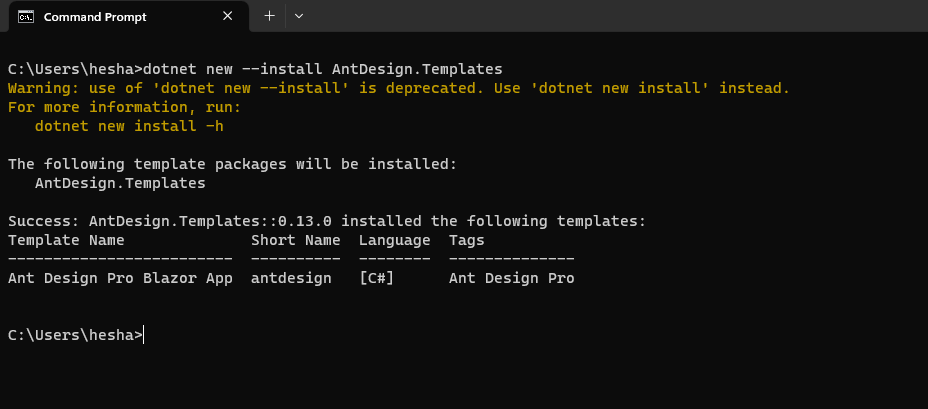Open a new tab with plus button
This screenshot has height=409, width=928.
click(269, 16)
